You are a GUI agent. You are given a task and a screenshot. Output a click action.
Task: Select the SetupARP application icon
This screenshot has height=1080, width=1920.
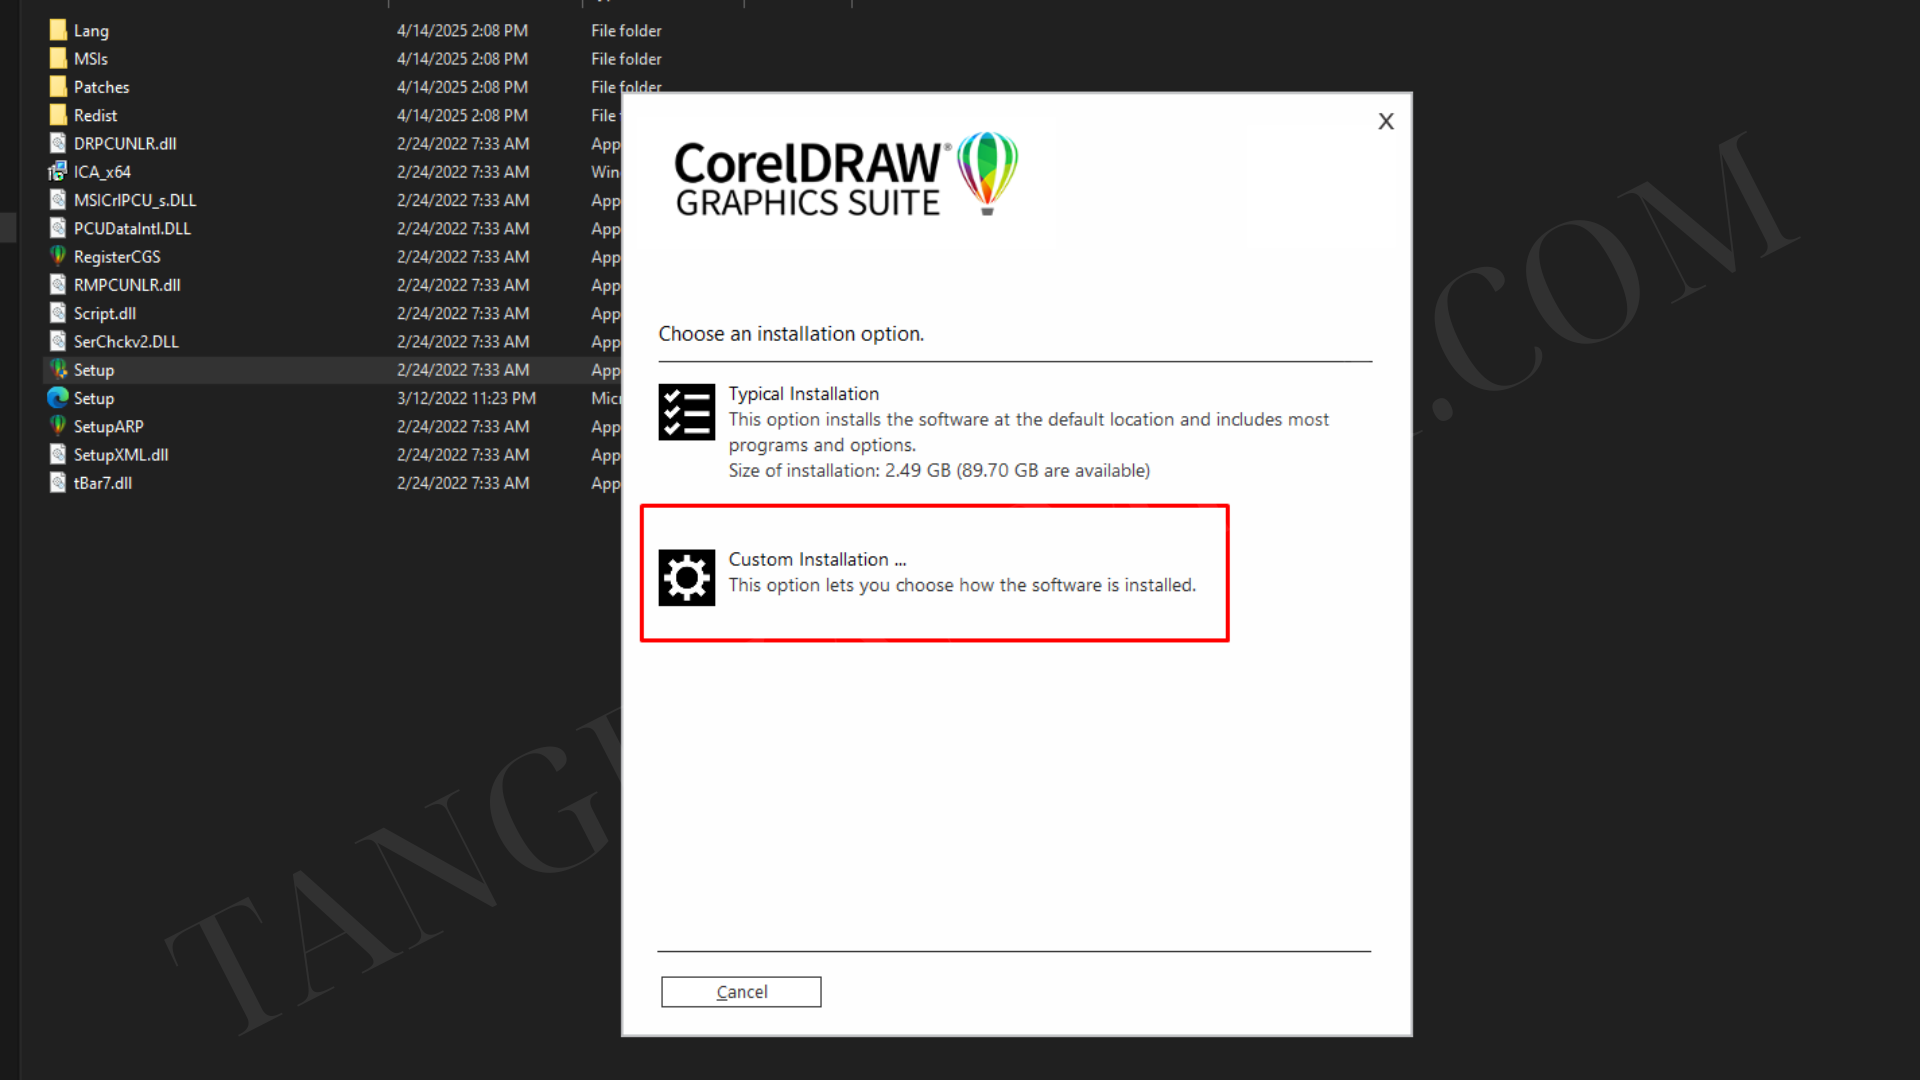[x=58, y=426]
